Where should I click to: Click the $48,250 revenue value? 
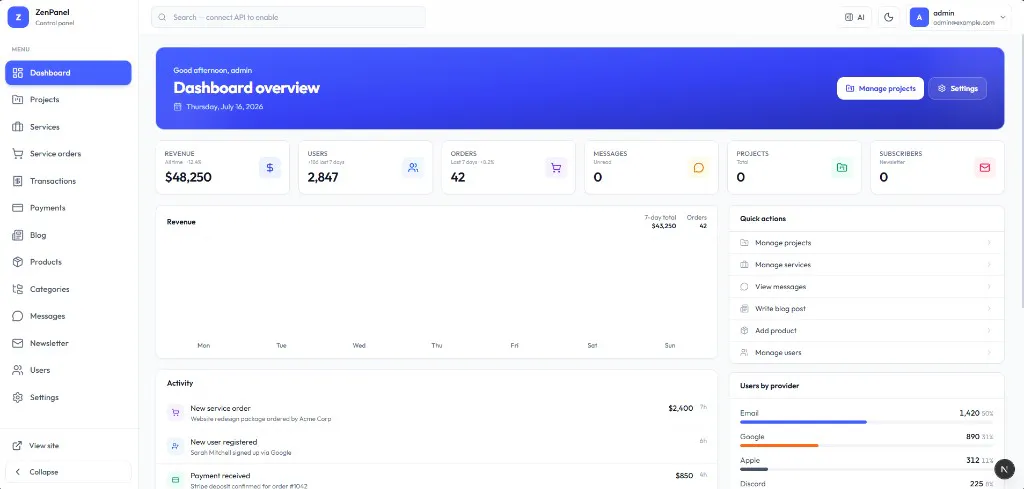click(x=188, y=177)
